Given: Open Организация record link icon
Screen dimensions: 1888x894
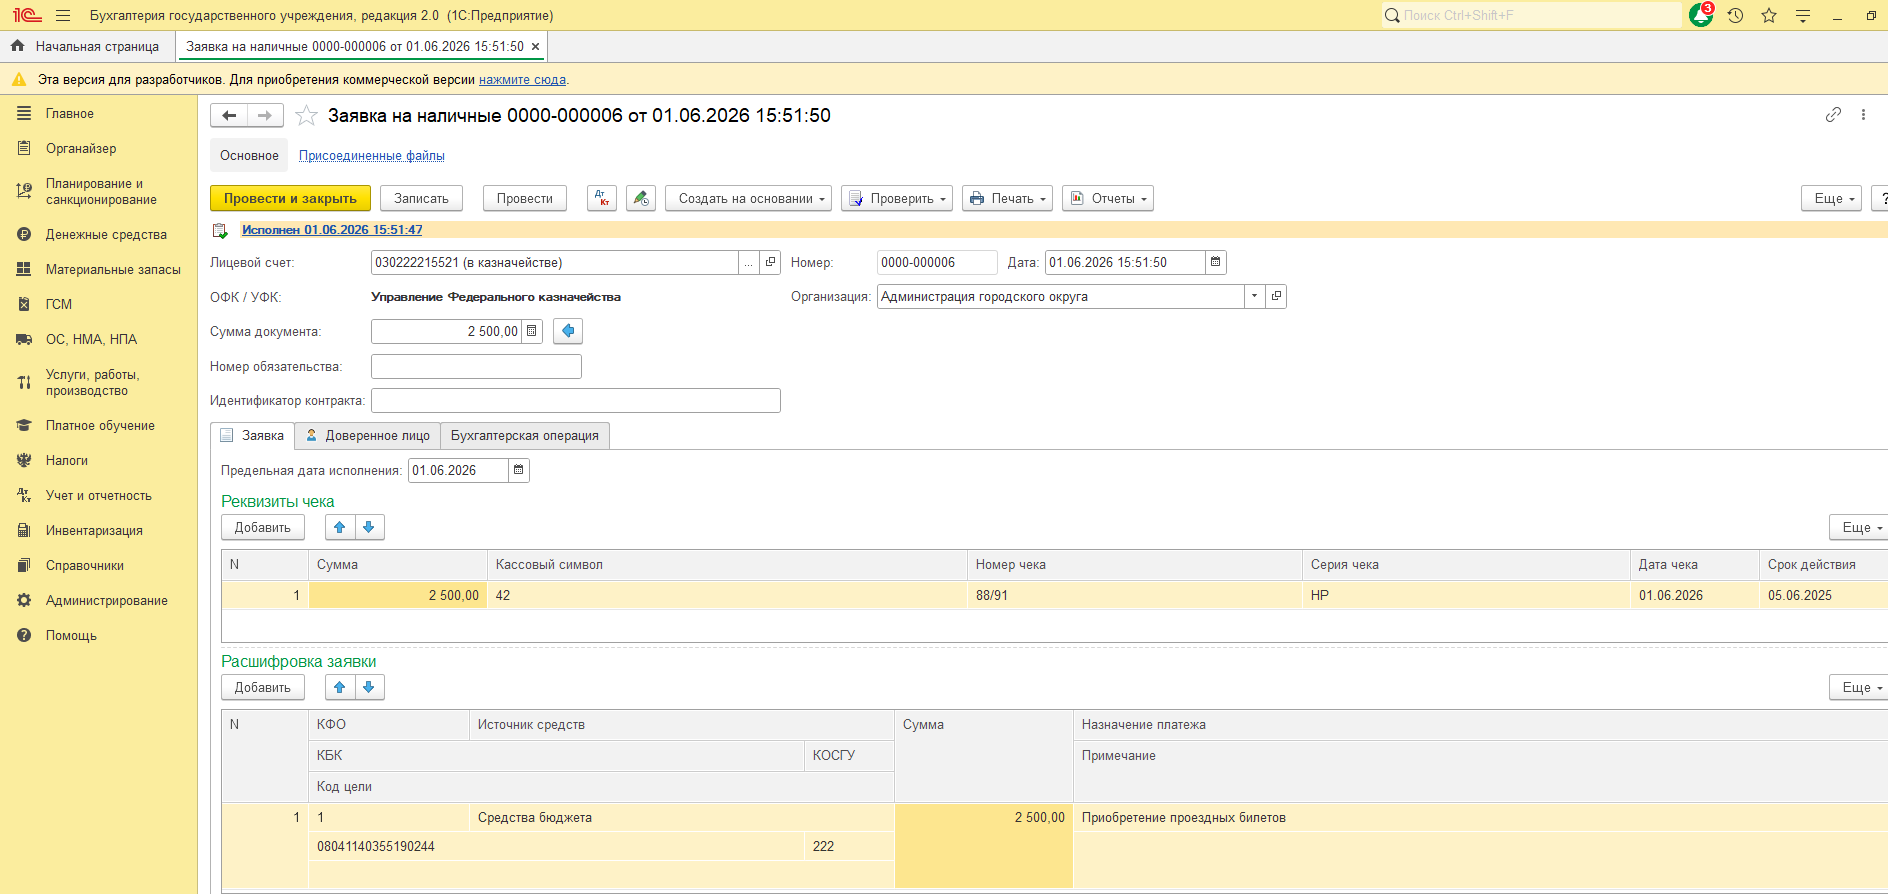Looking at the screenshot, I should [1276, 296].
